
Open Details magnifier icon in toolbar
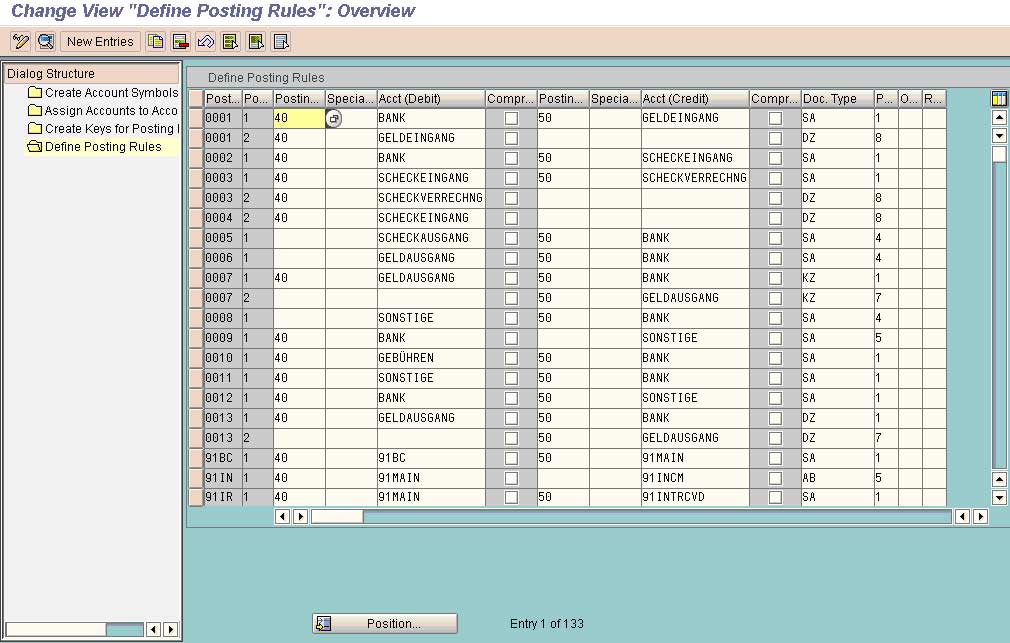tap(46, 42)
